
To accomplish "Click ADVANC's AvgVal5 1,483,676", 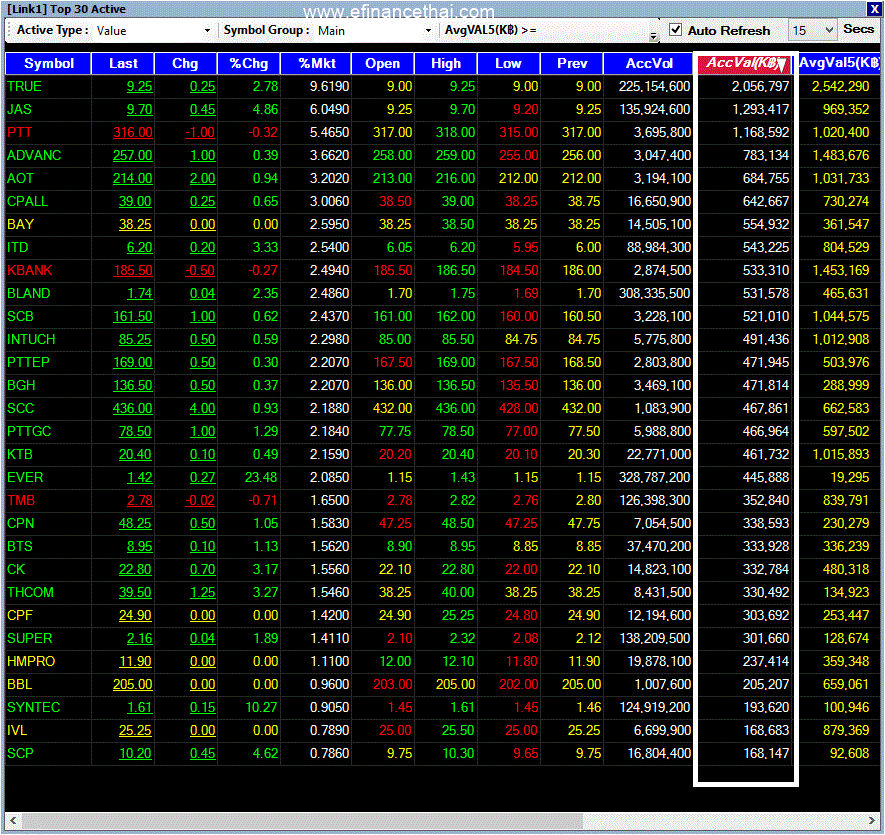I will click(x=840, y=155).
